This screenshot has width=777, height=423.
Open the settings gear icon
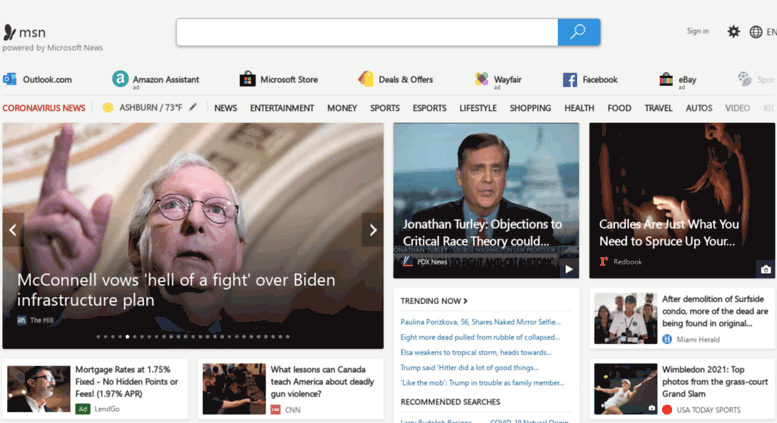pyautogui.click(x=733, y=32)
